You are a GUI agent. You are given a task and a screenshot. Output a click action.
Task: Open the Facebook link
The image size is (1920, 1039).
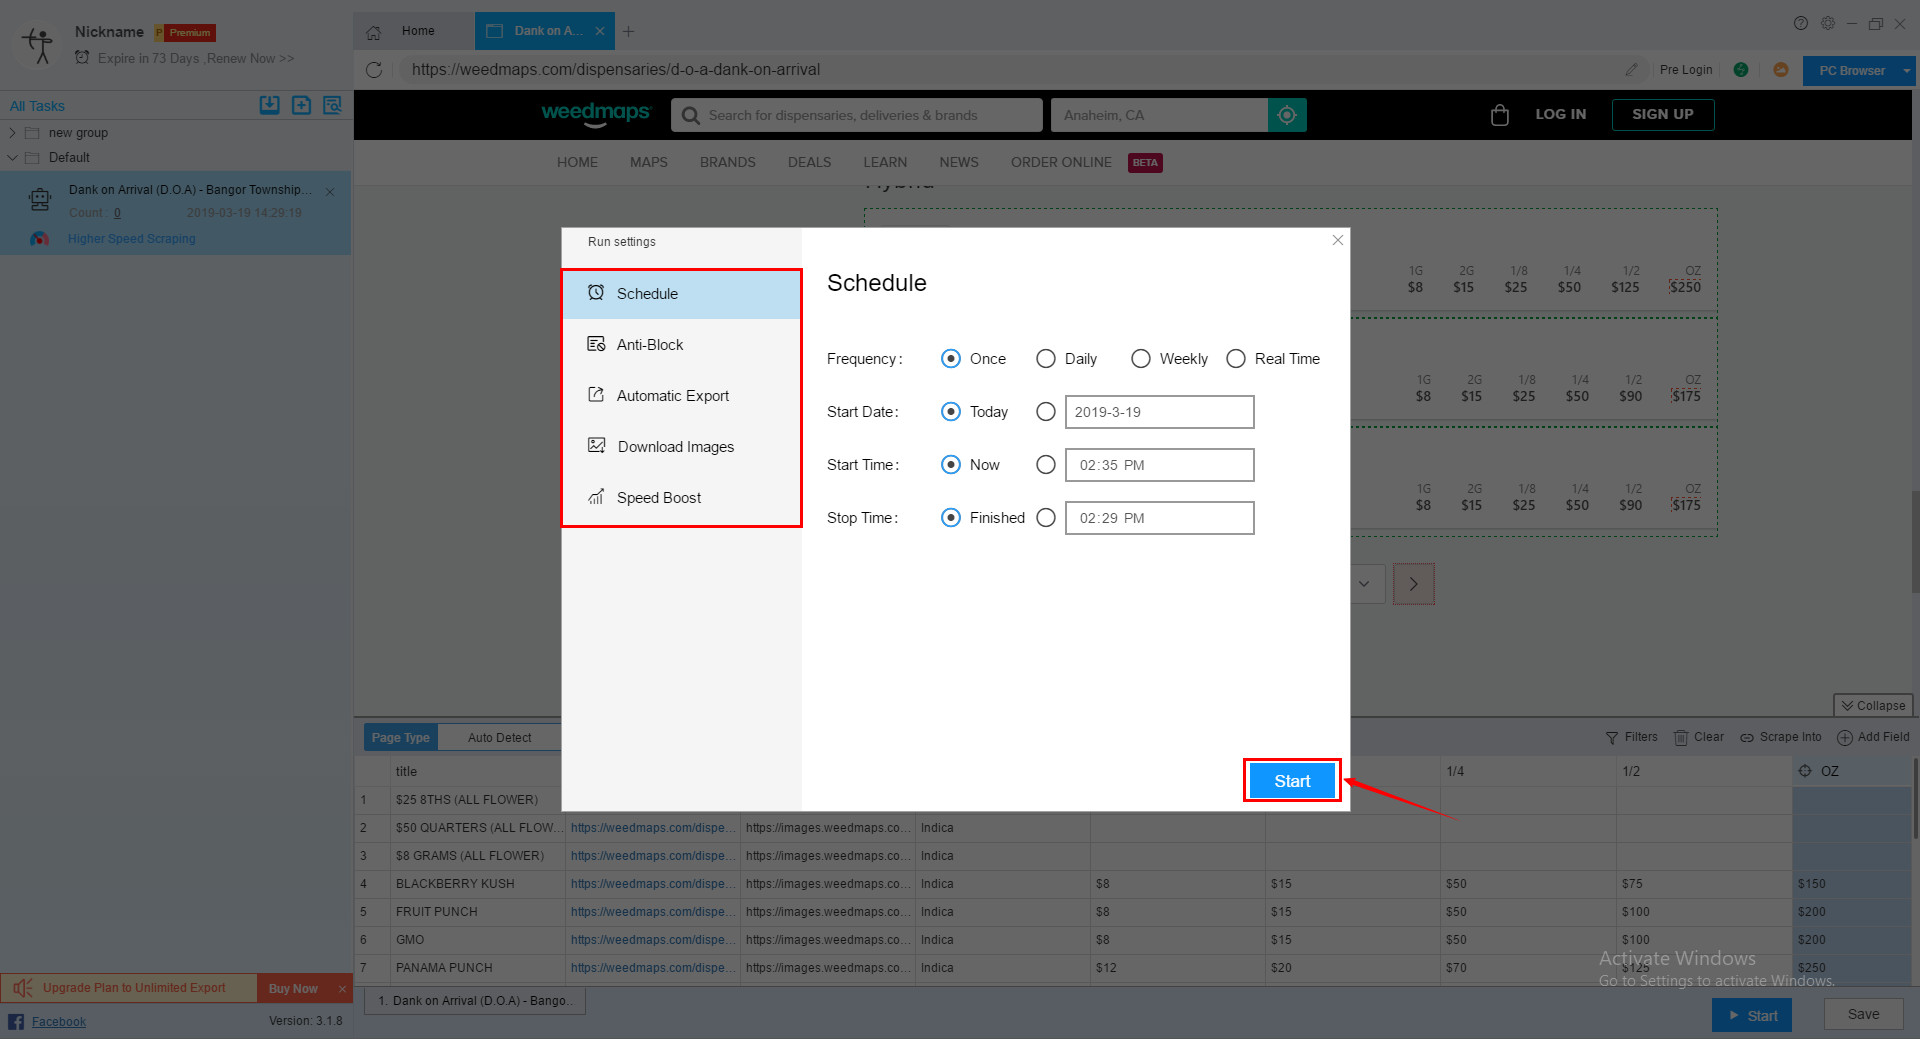pyautogui.click(x=59, y=1021)
